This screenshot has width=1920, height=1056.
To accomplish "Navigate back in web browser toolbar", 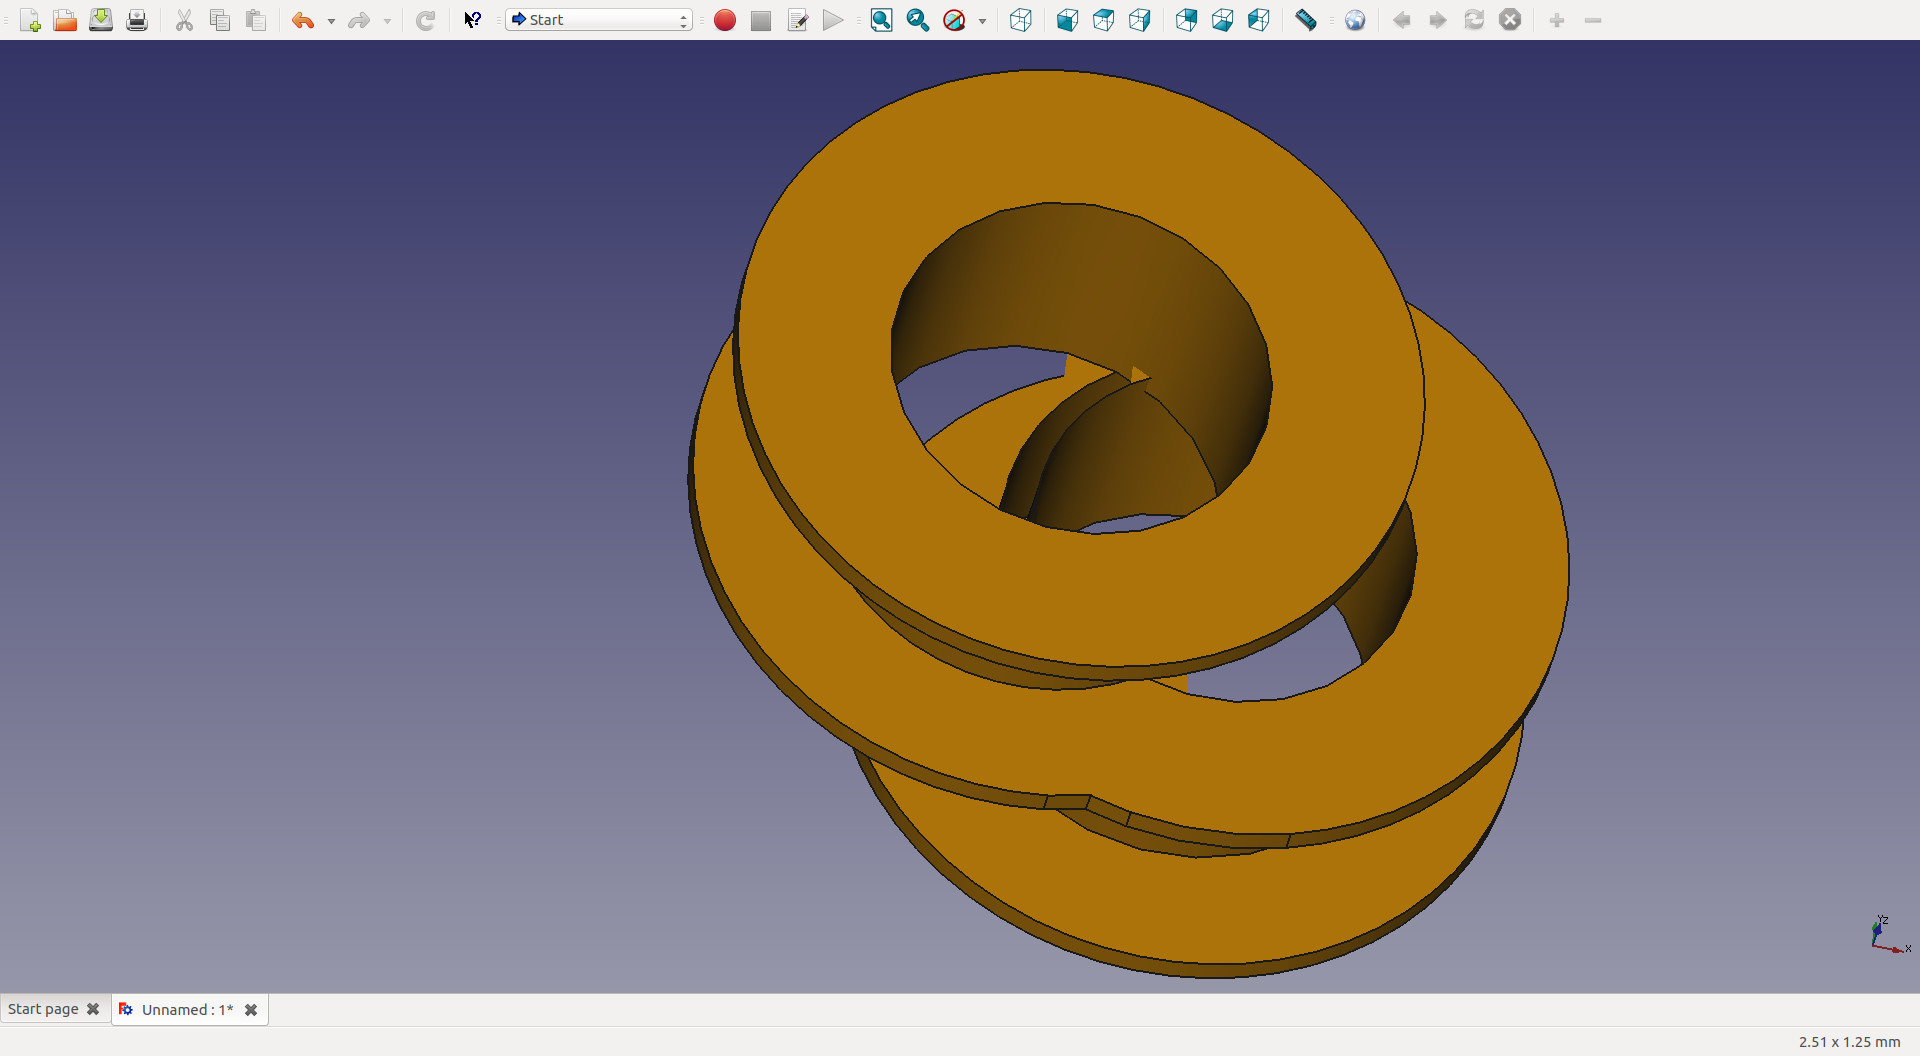I will pos(1402,20).
